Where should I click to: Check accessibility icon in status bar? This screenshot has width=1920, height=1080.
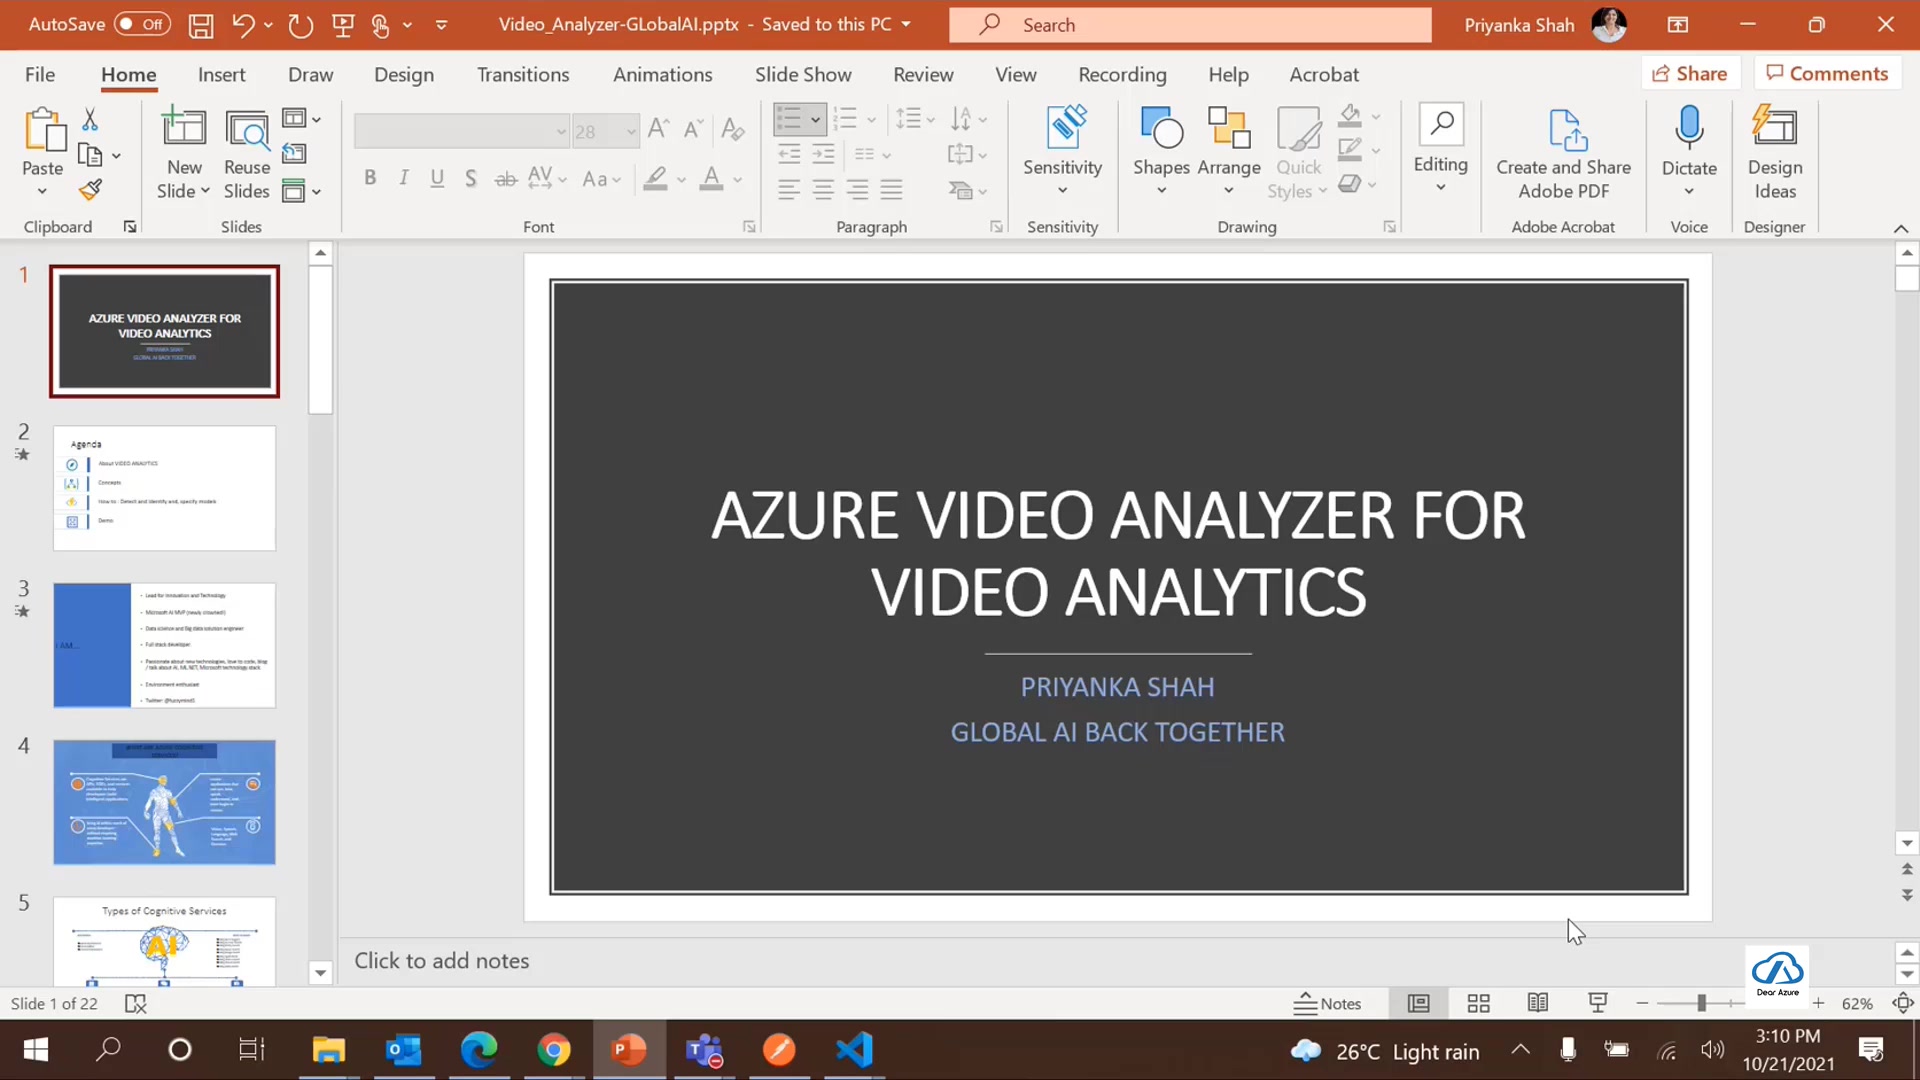135,1003
